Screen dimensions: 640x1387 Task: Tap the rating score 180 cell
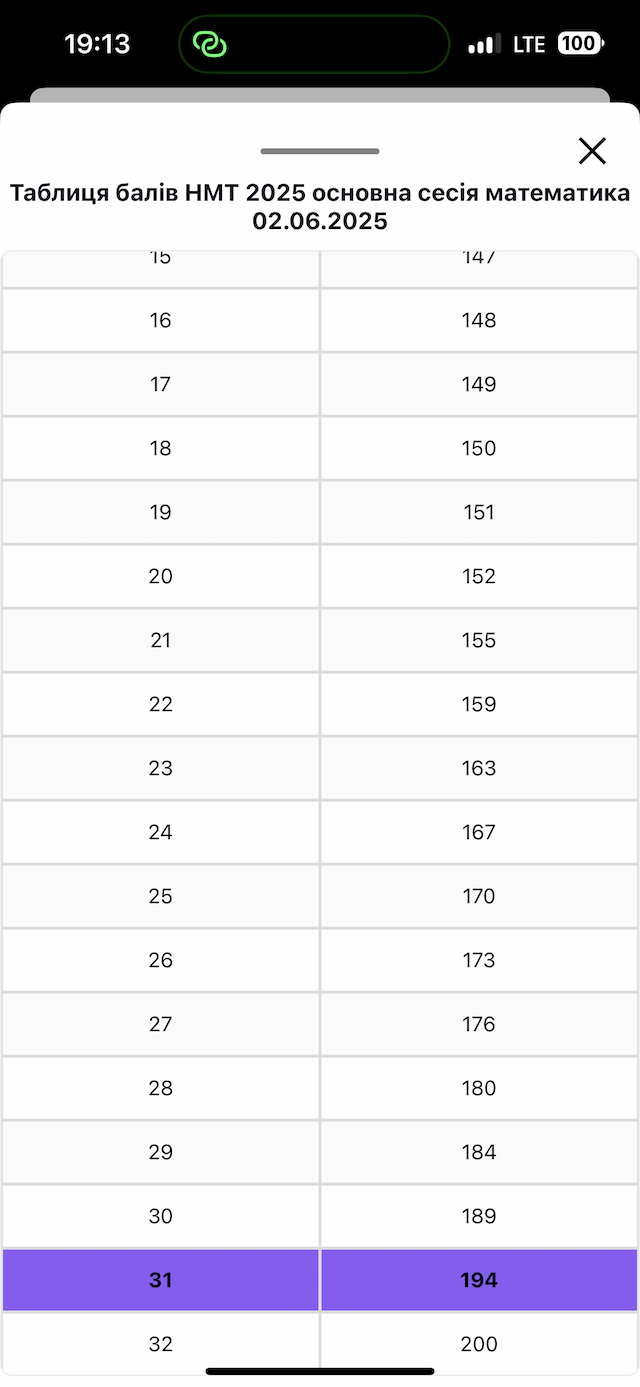[479, 1088]
